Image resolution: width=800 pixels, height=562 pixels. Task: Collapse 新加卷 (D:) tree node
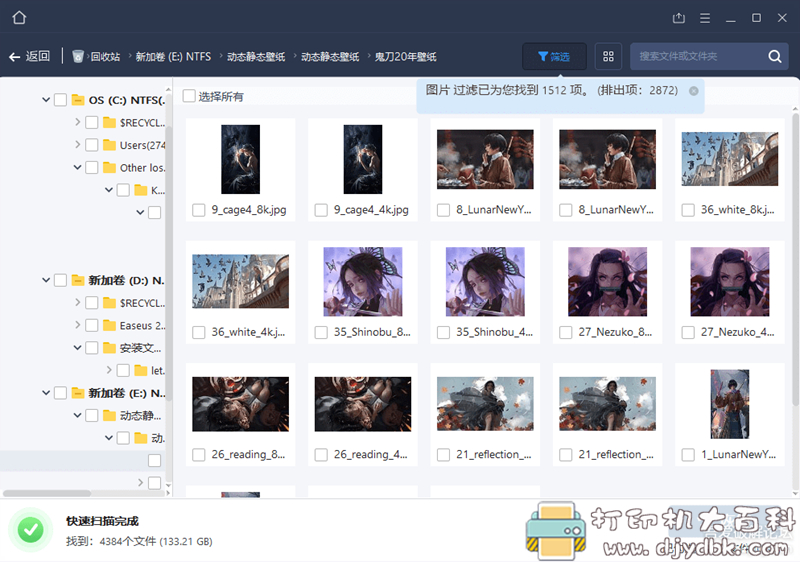coord(46,280)
